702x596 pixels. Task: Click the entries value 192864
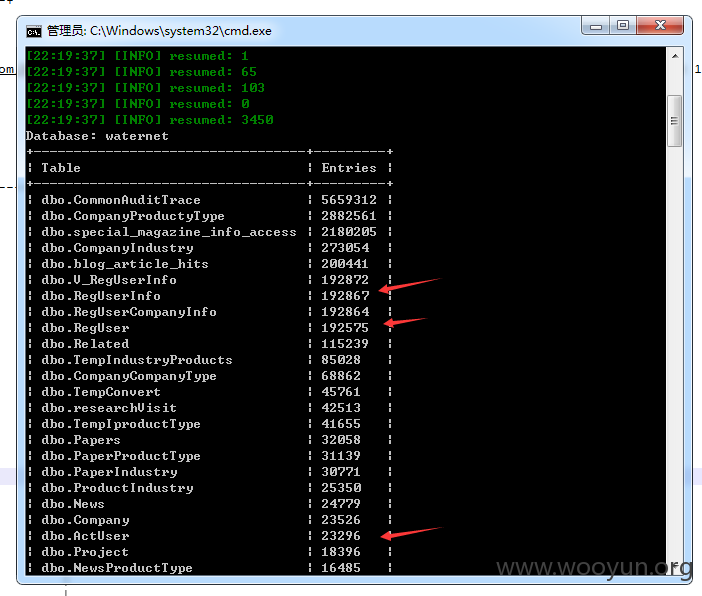point(345,312)
